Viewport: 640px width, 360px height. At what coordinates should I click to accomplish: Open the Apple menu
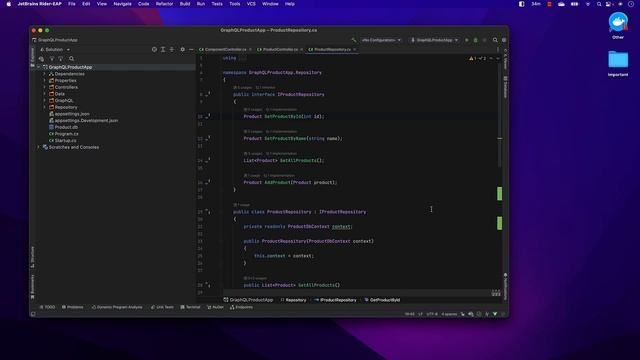tap(9, 4)
